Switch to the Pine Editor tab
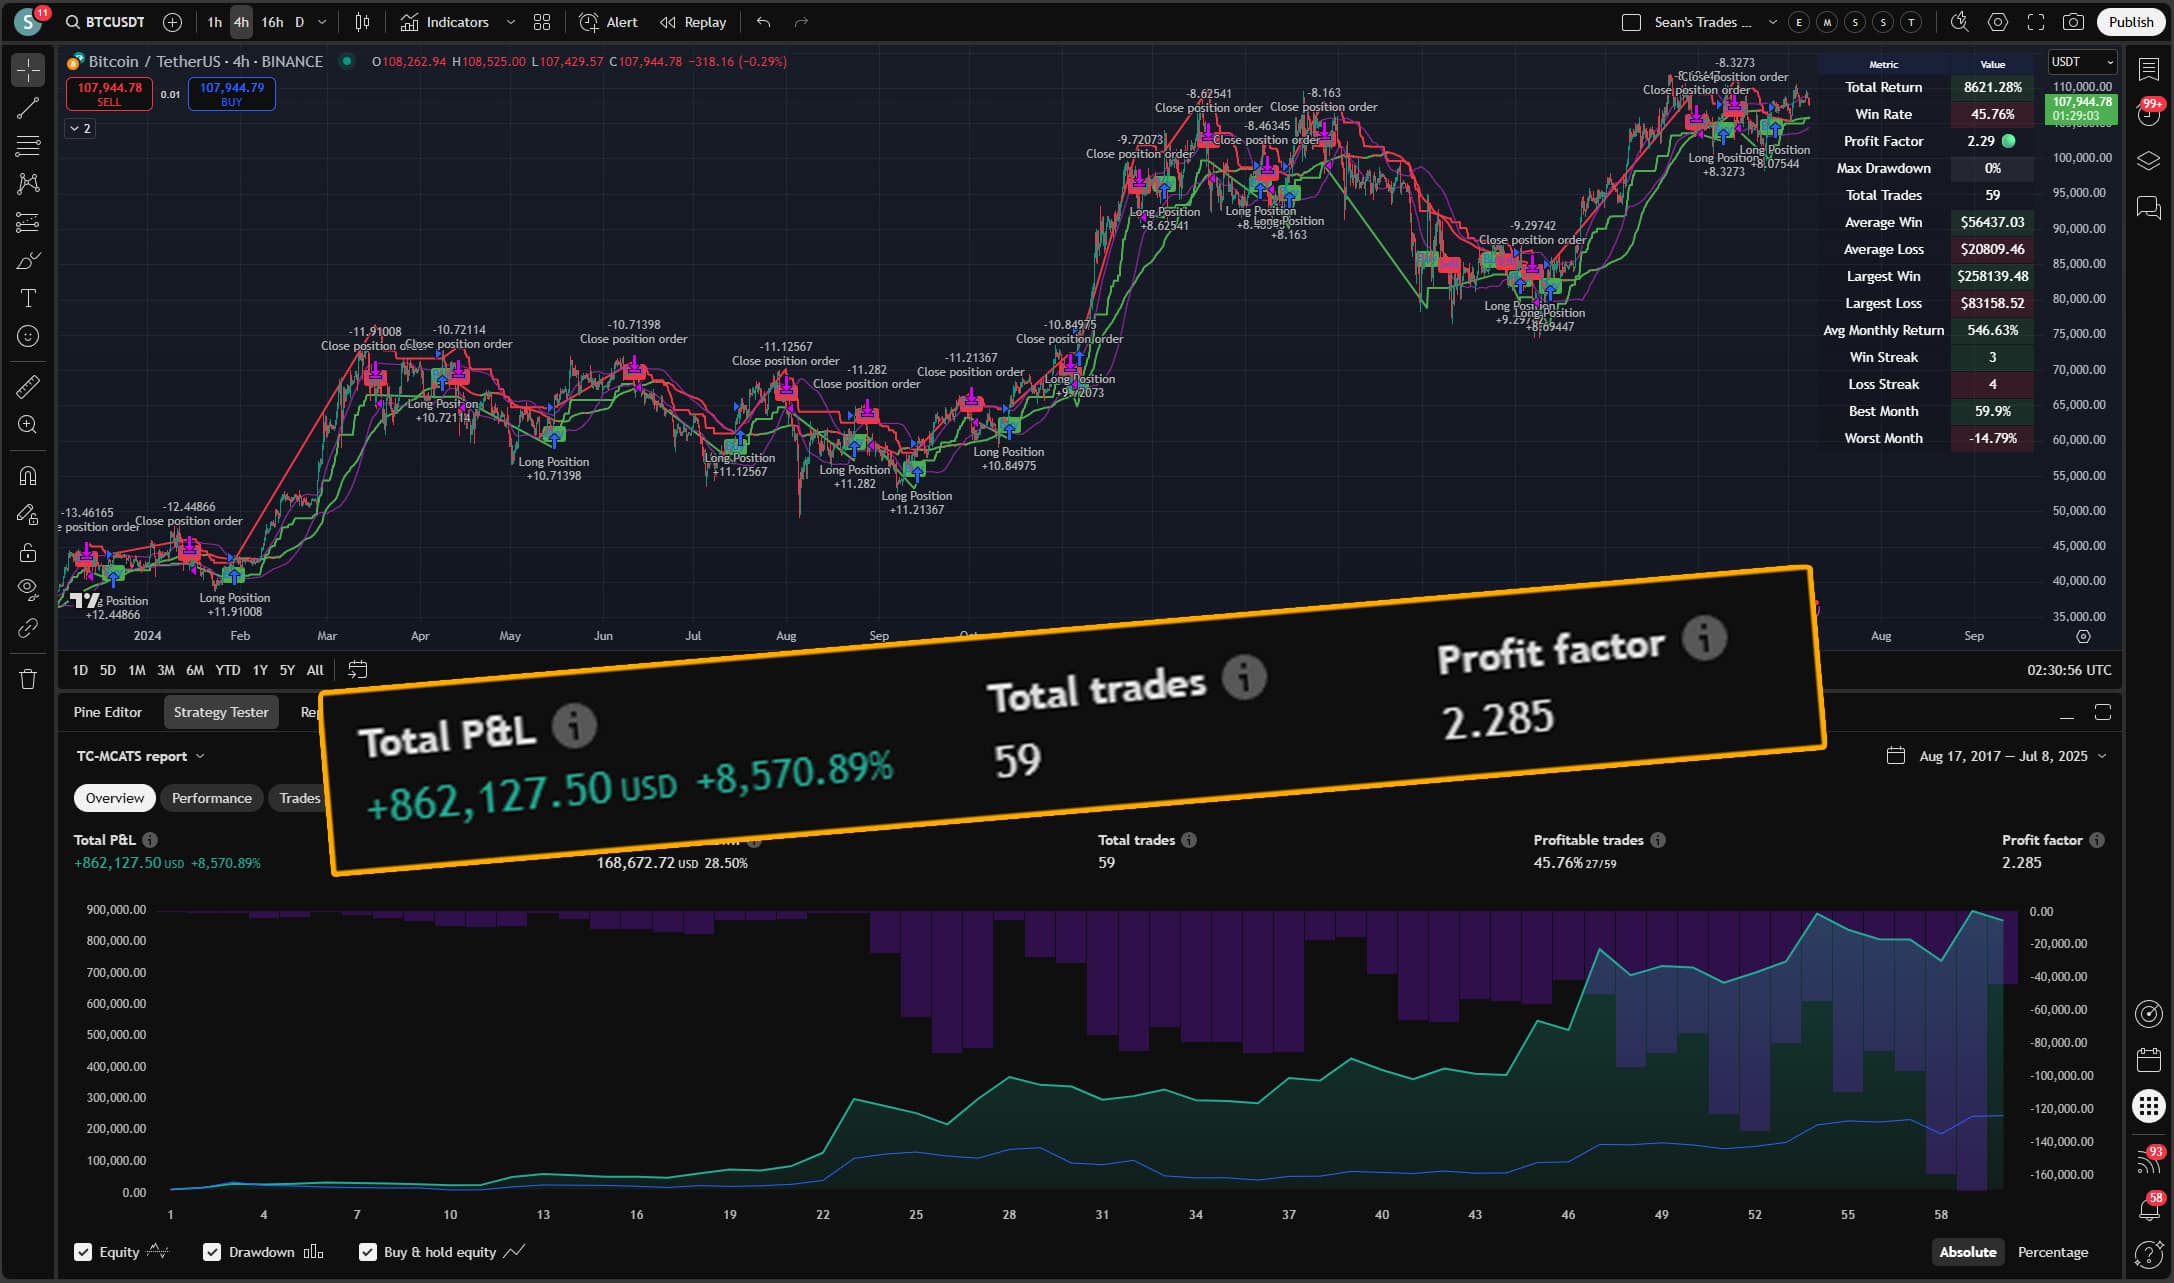Screen dimensions: 2174x1283 [107, 712]
